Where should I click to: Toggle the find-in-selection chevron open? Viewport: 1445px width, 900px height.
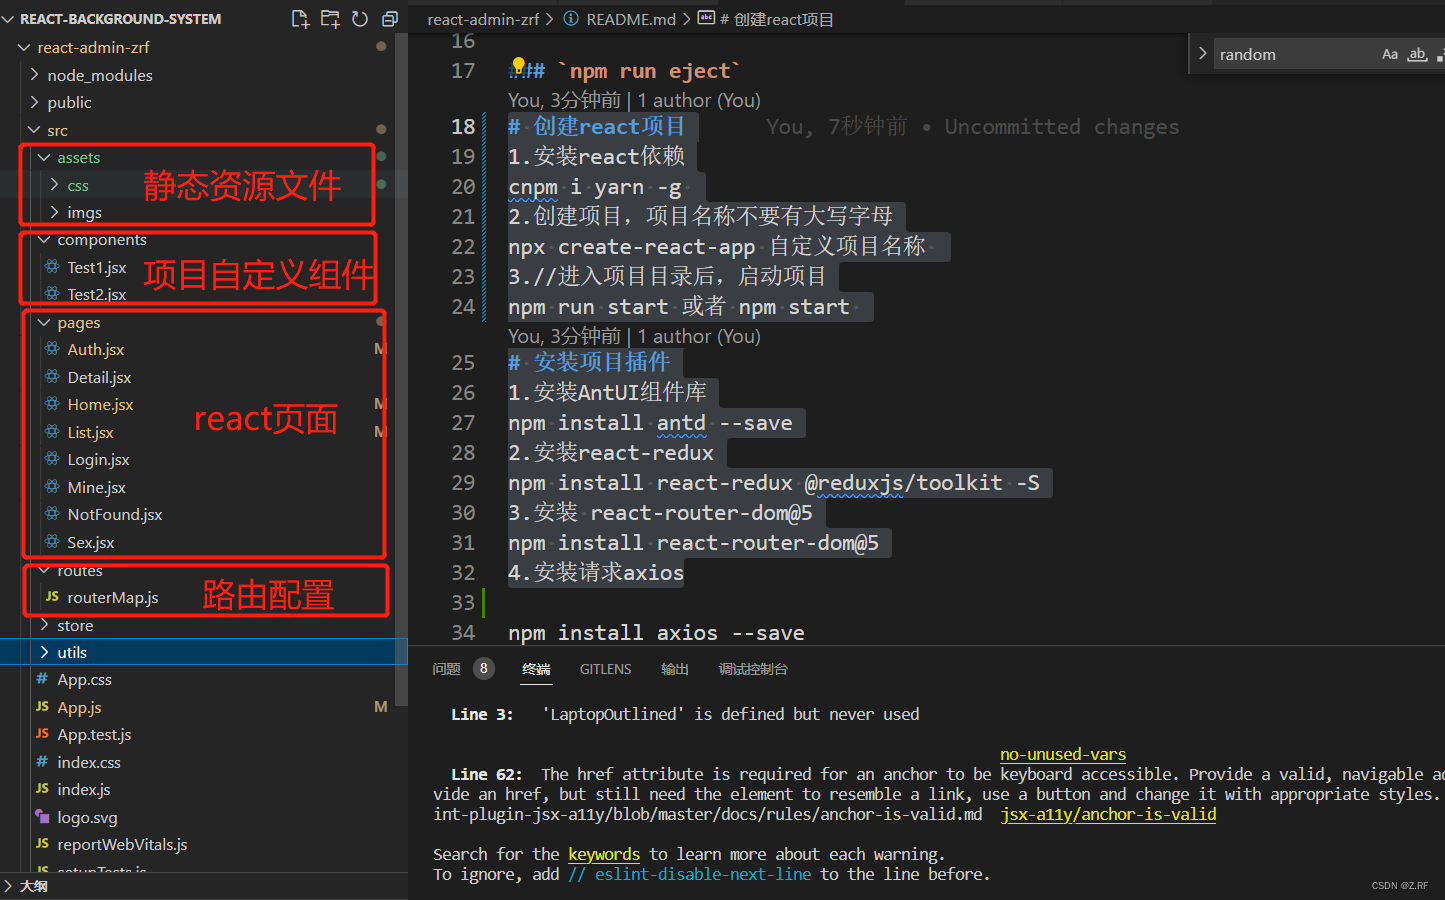click(1201, 53)
